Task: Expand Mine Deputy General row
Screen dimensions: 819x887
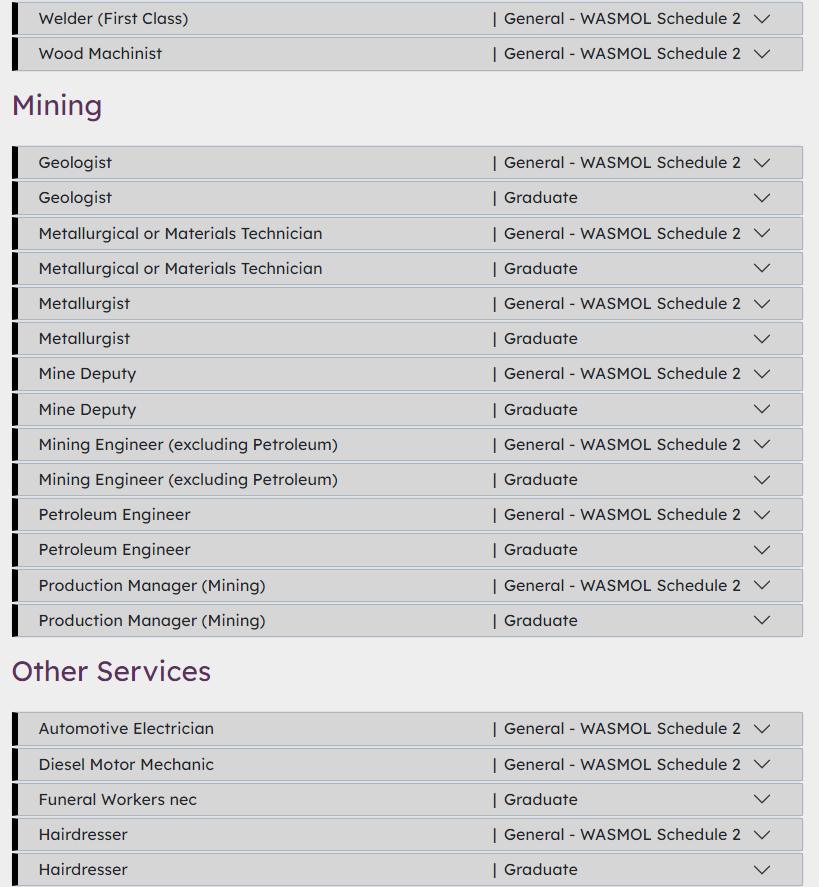Action: (x=762, y=374)
